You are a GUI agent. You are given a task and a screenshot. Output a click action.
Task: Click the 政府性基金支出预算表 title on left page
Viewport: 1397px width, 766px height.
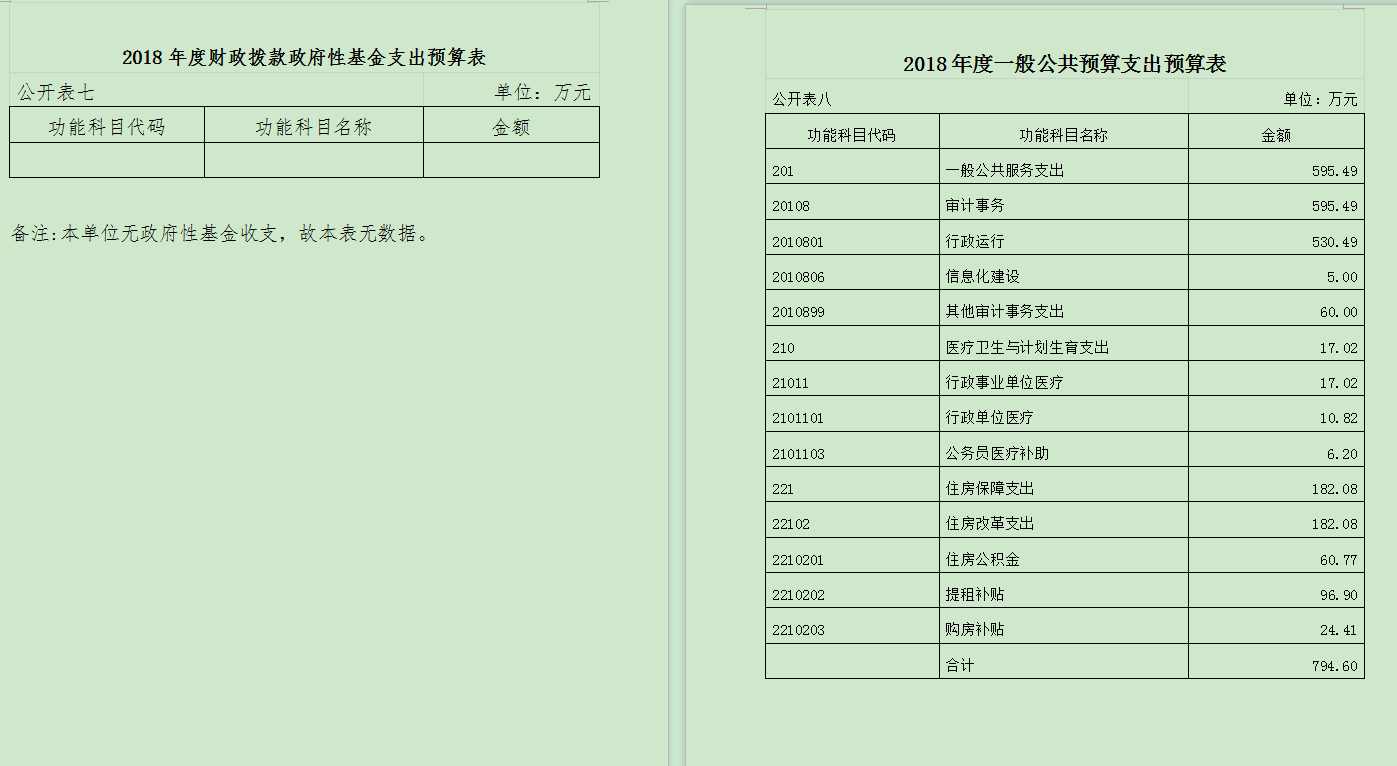304,57
